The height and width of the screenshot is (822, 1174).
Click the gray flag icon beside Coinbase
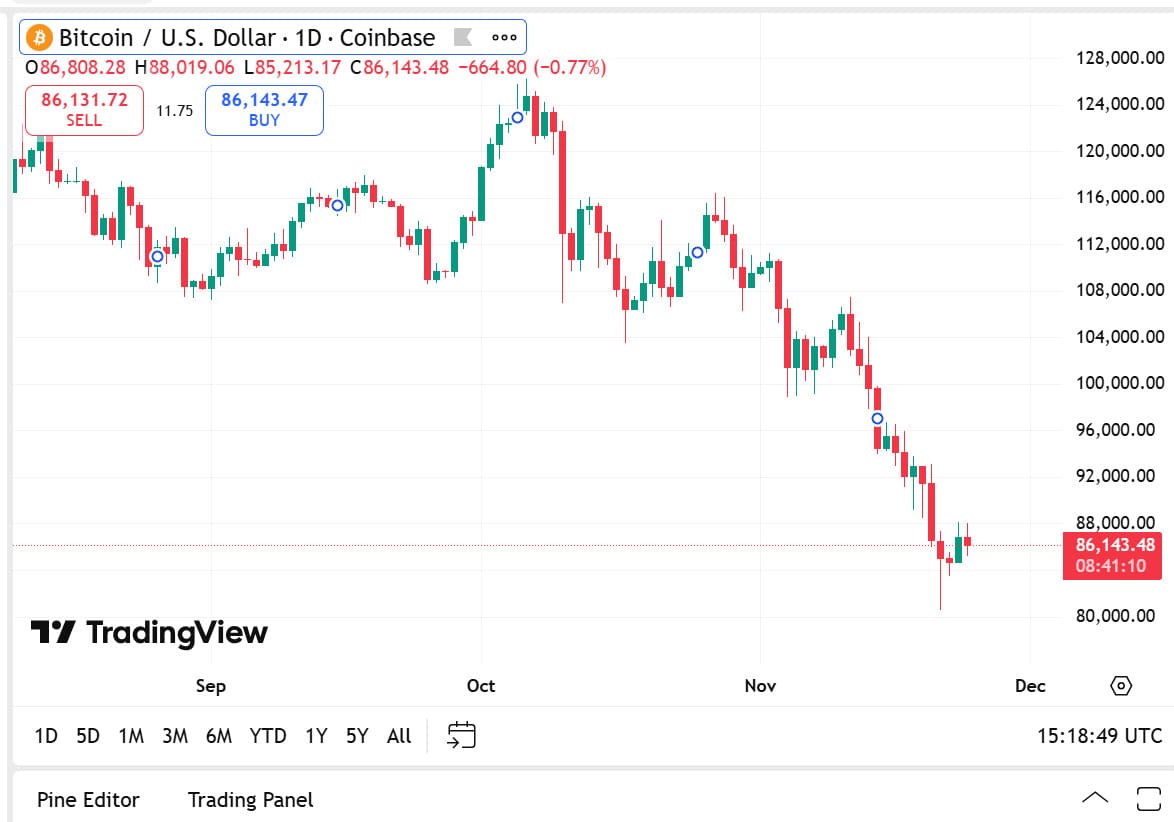coord(462,38)
